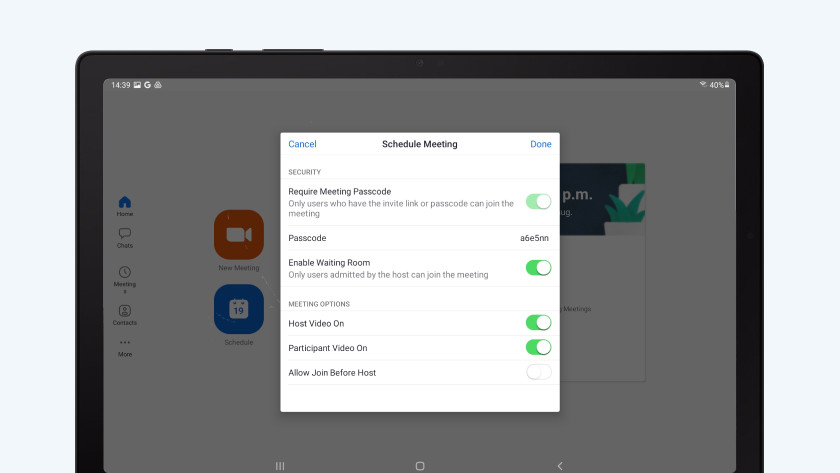Screen dimensions: 840x473
Task: Tap Done to save meeting
Action: click(x=540, y=144)
